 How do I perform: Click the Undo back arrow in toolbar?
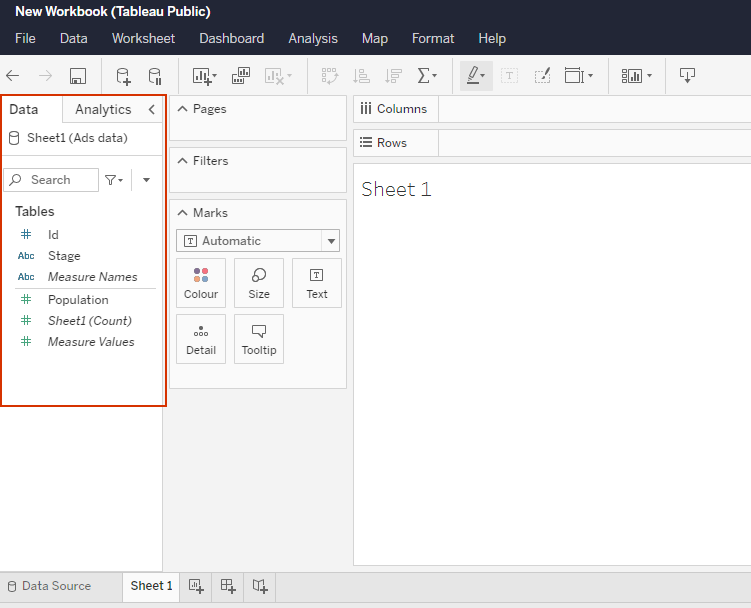(x=12, y=76)
